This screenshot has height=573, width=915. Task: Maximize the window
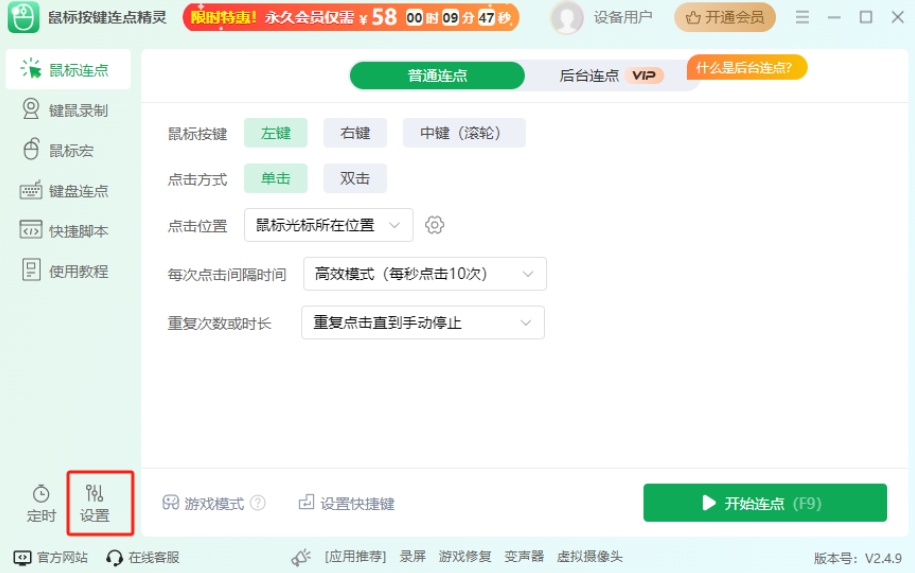(x=866, y=18)
